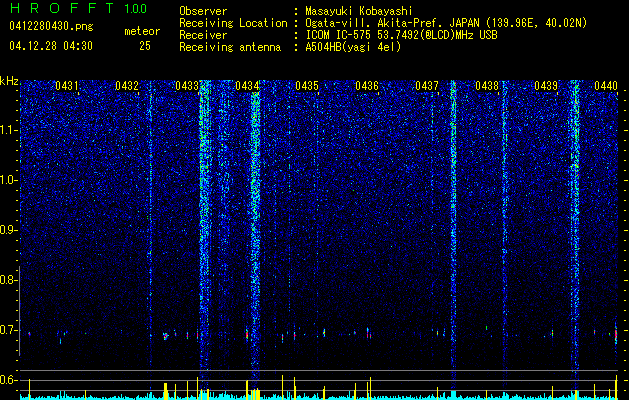Click the HROFFT program title text
The image size is (629, 400).
pyautogui.click(x=62, y=8)
